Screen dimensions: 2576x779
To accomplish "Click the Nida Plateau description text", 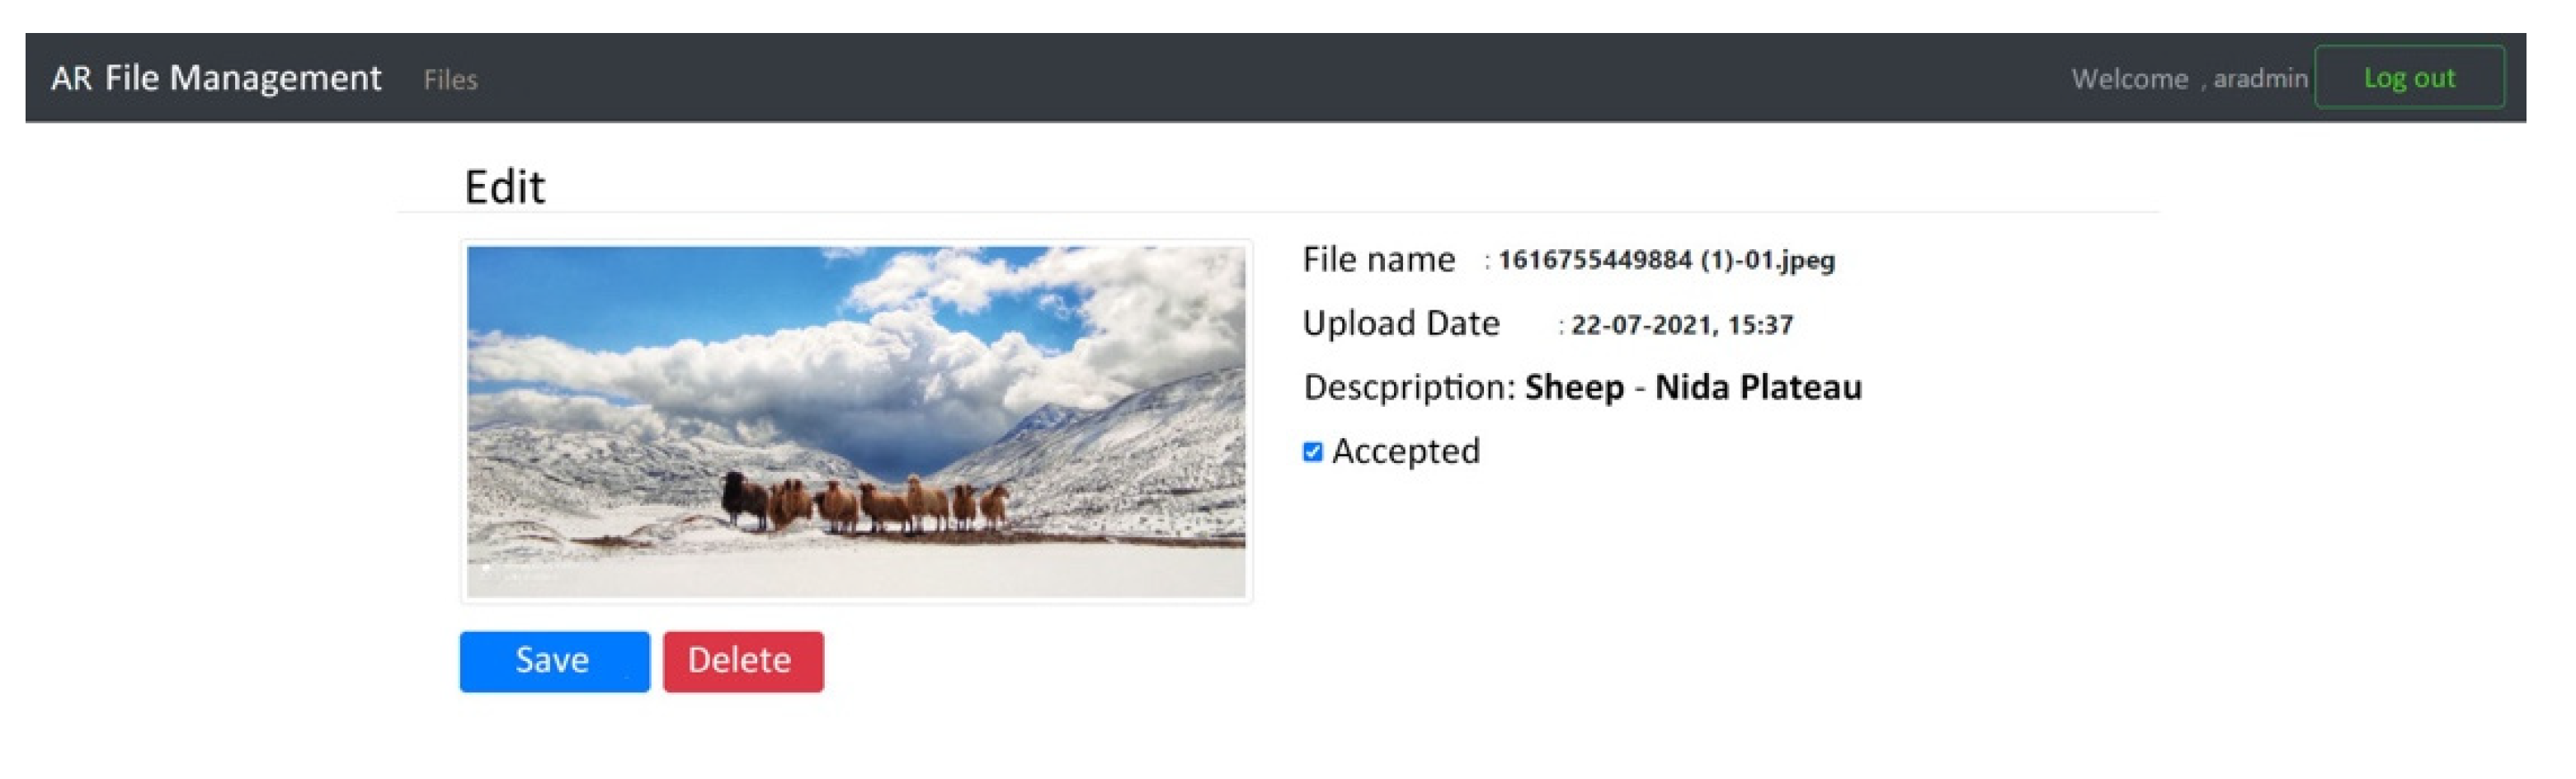I will 1758,388.
